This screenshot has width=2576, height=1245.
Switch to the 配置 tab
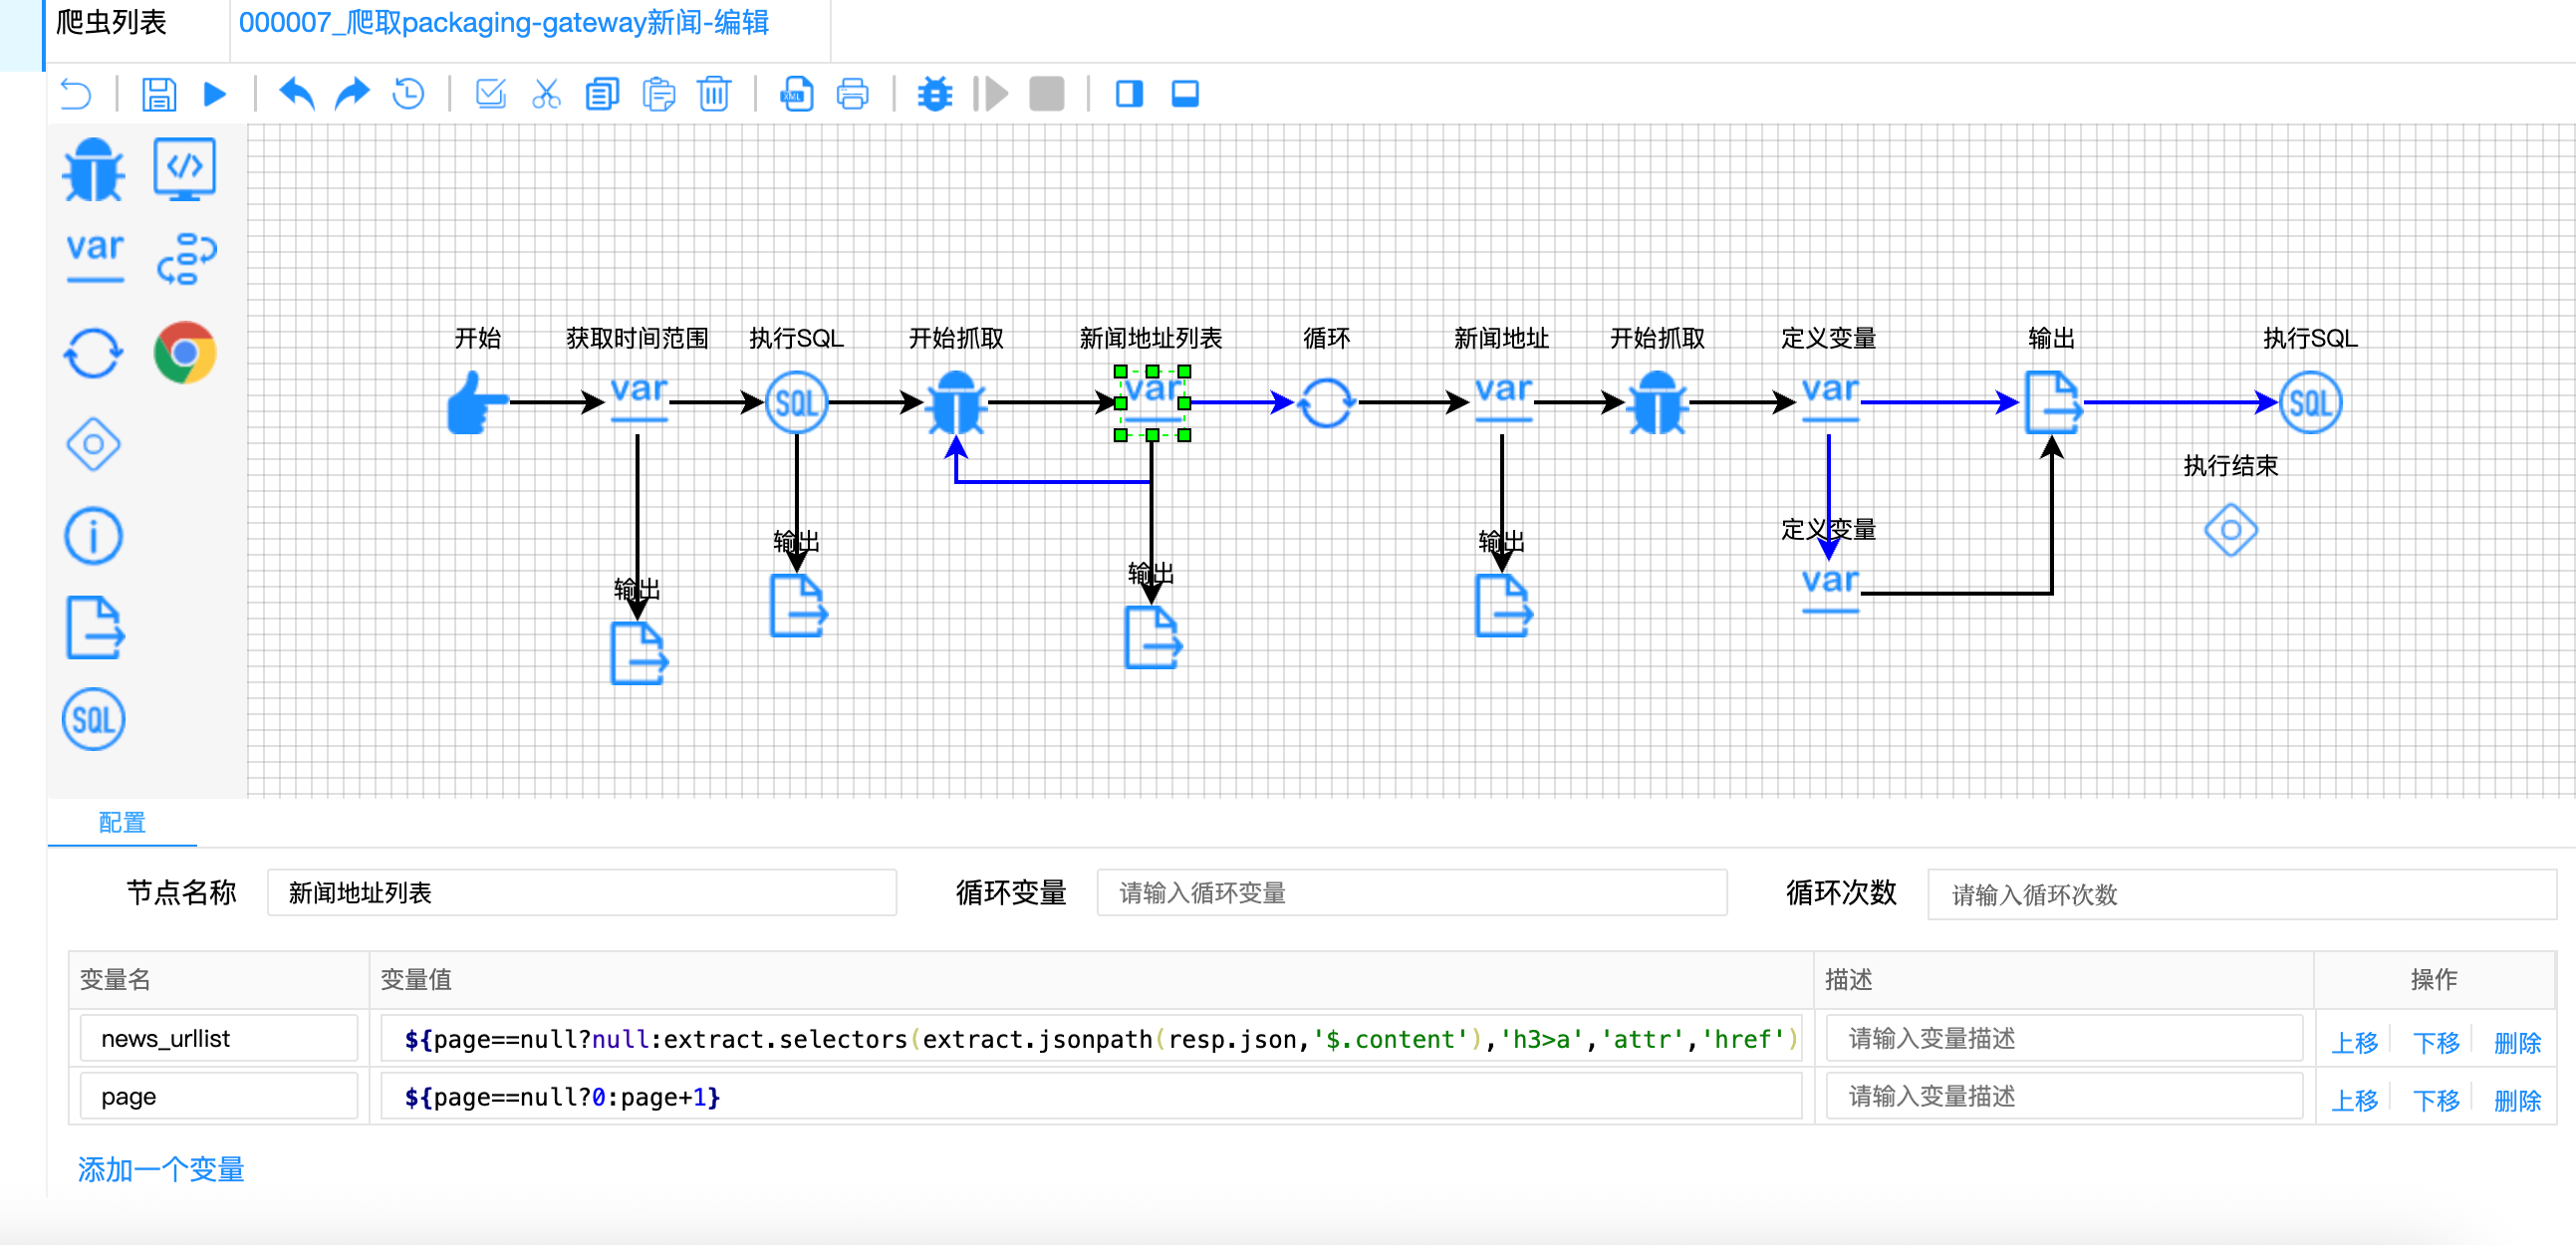tap(122, 822)
